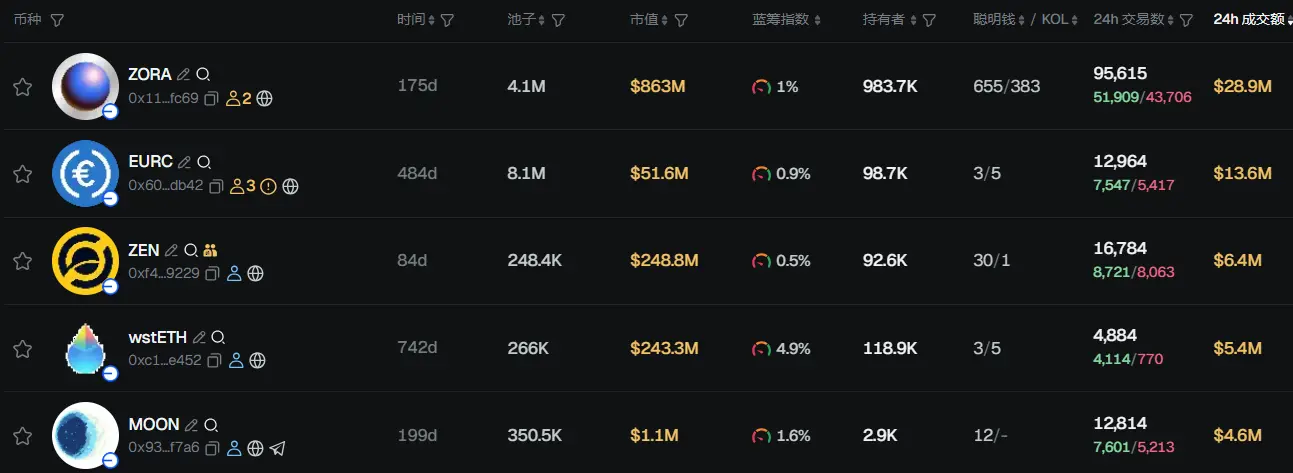Copy the MOON contract address
The image size is (1293, 473).
213,448
